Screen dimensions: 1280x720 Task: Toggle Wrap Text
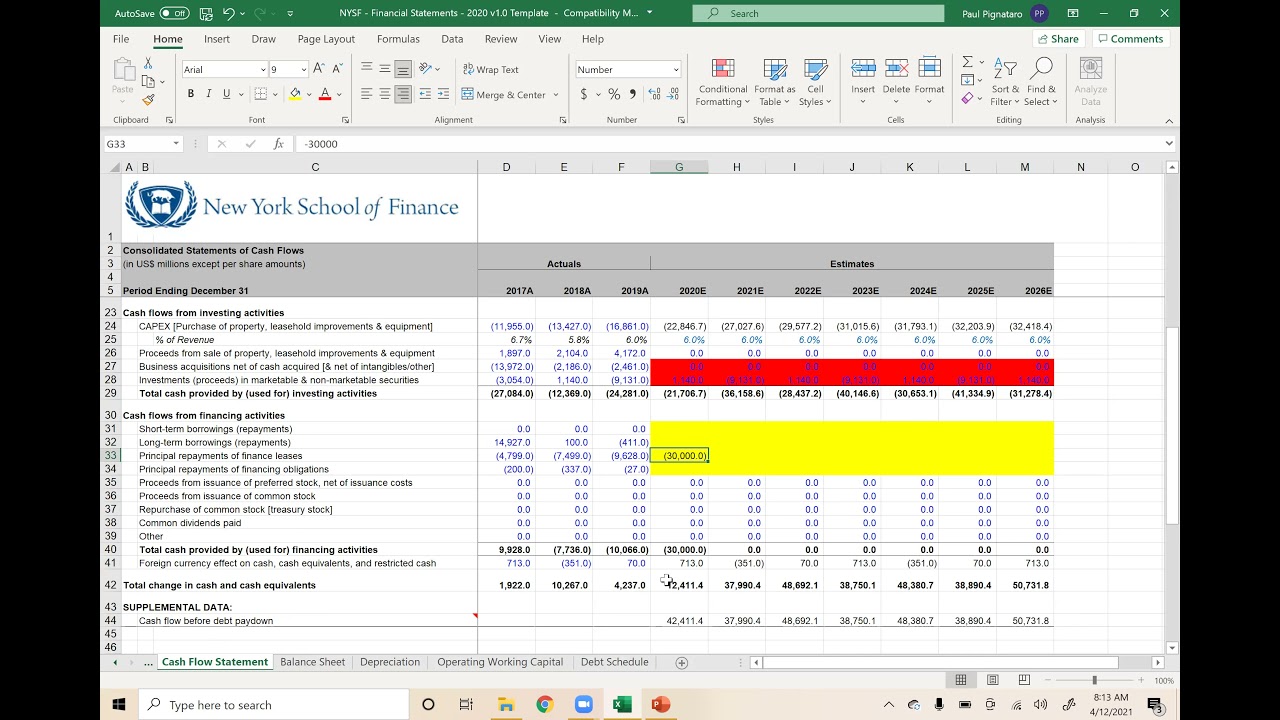pyautogui.click(x=490, y=69)
